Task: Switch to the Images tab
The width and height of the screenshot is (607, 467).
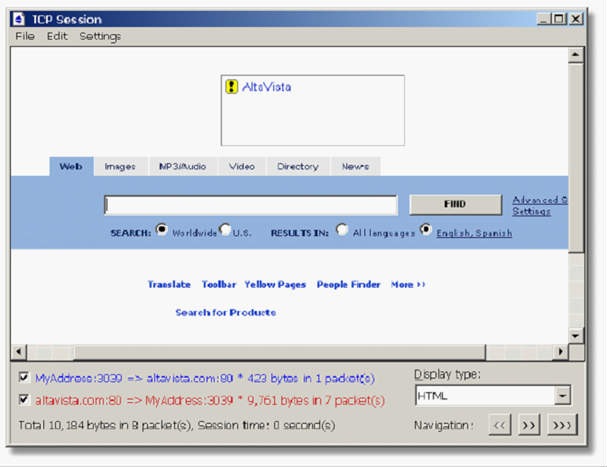Action: [120, 167]
